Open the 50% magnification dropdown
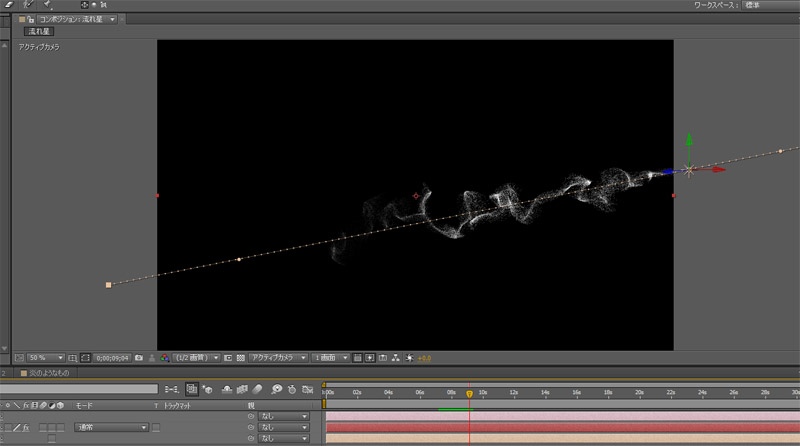Screen dimensions: 800x446 (x=47, y=357)
